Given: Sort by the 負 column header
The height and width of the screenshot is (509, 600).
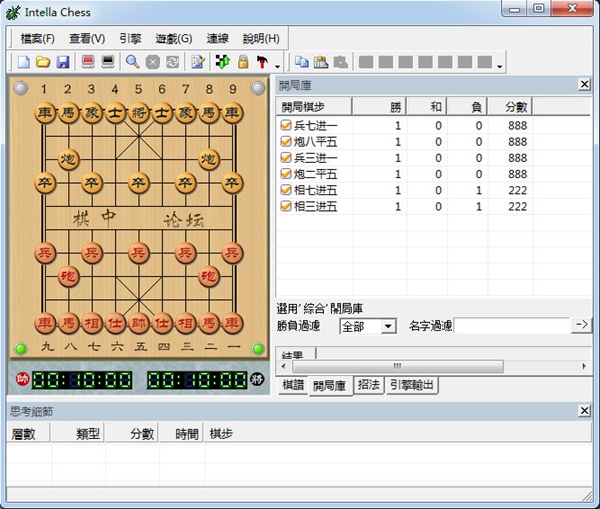Looking at the screenshot, I should click(467, 107).
